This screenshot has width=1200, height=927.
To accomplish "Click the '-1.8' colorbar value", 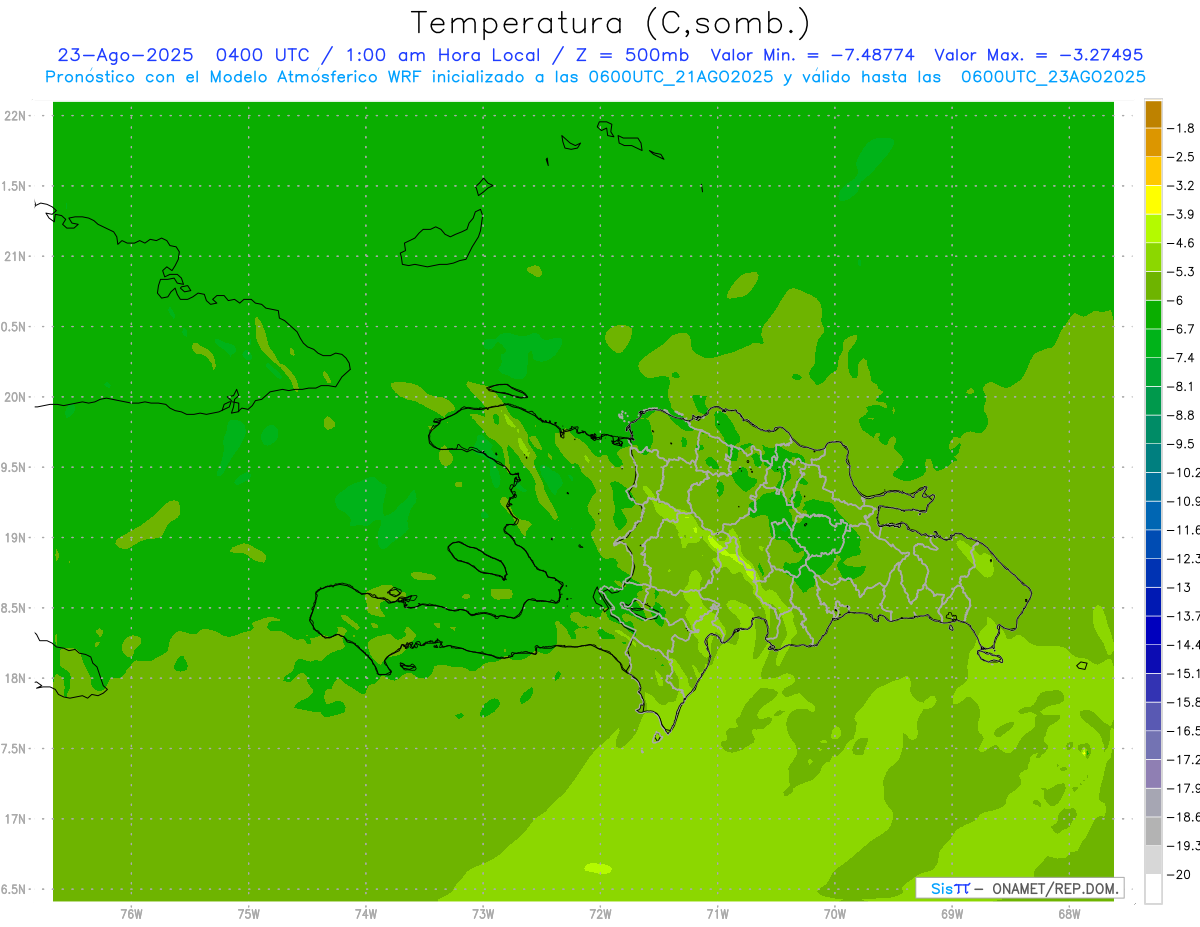I will 1183,129.
